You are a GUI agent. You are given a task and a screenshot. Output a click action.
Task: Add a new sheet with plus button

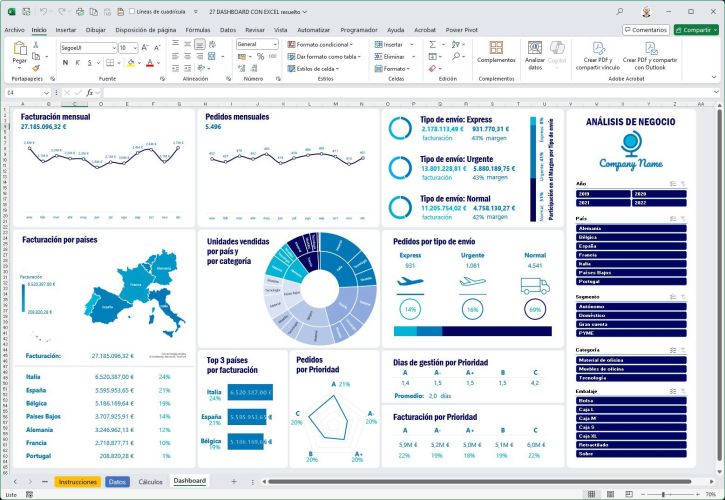[233, 482]
